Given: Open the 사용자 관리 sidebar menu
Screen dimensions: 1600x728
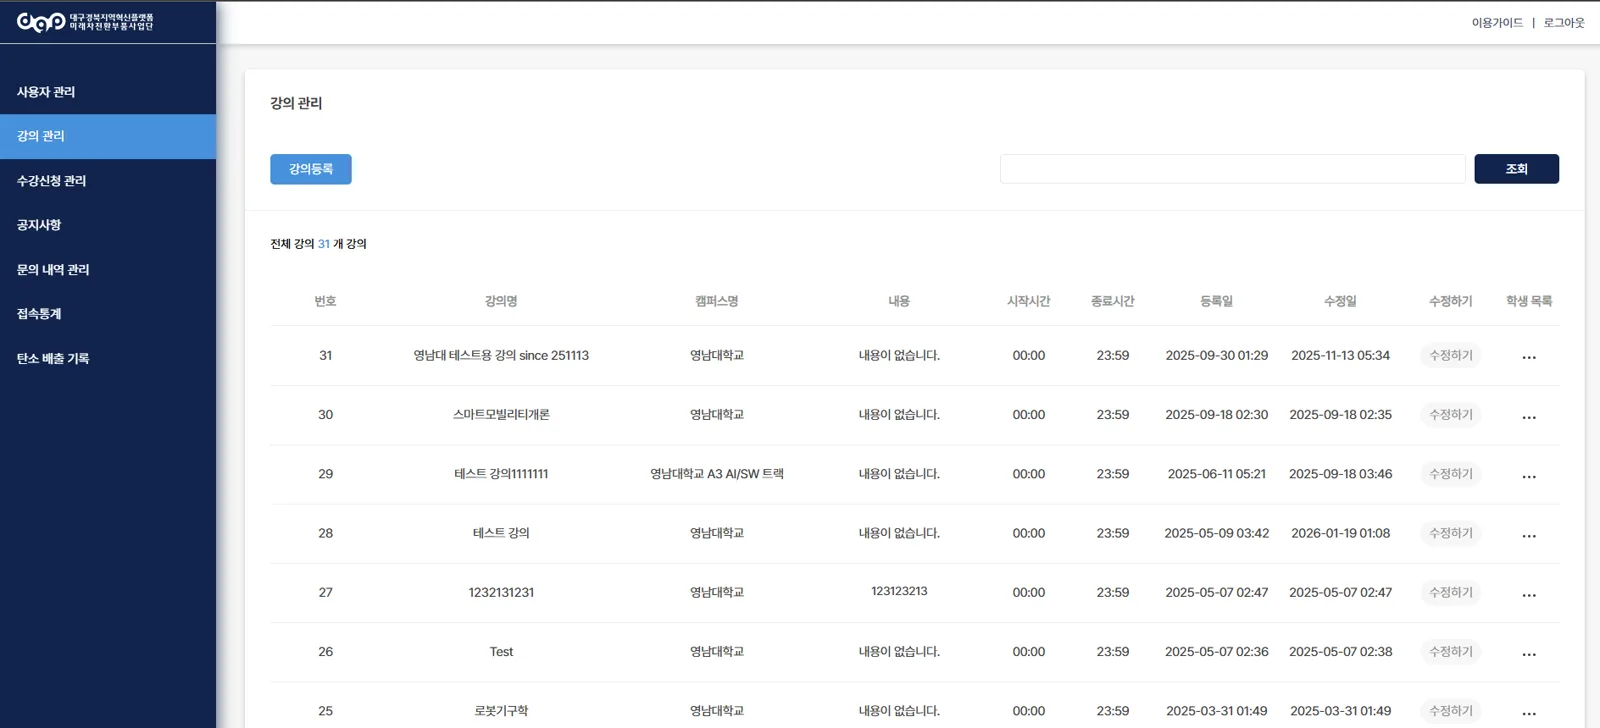Looking at the screenshot, I should click(108, 92).
